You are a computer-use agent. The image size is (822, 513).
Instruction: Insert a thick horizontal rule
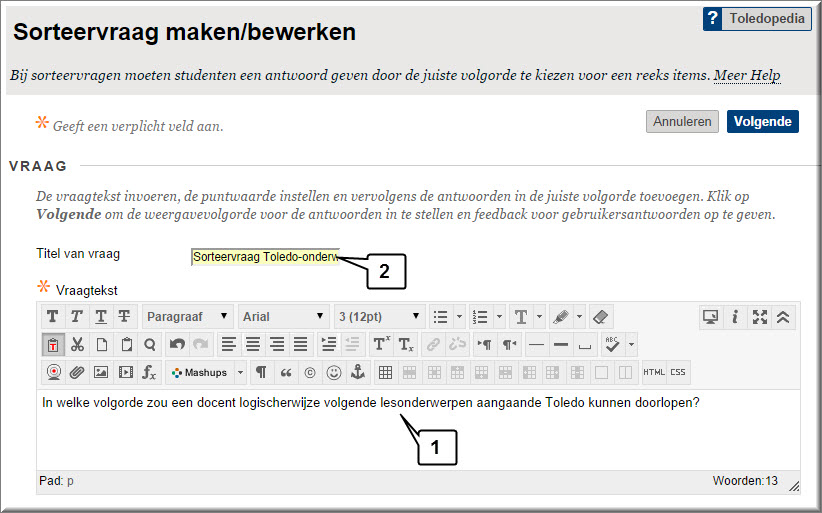click(560, 345)
